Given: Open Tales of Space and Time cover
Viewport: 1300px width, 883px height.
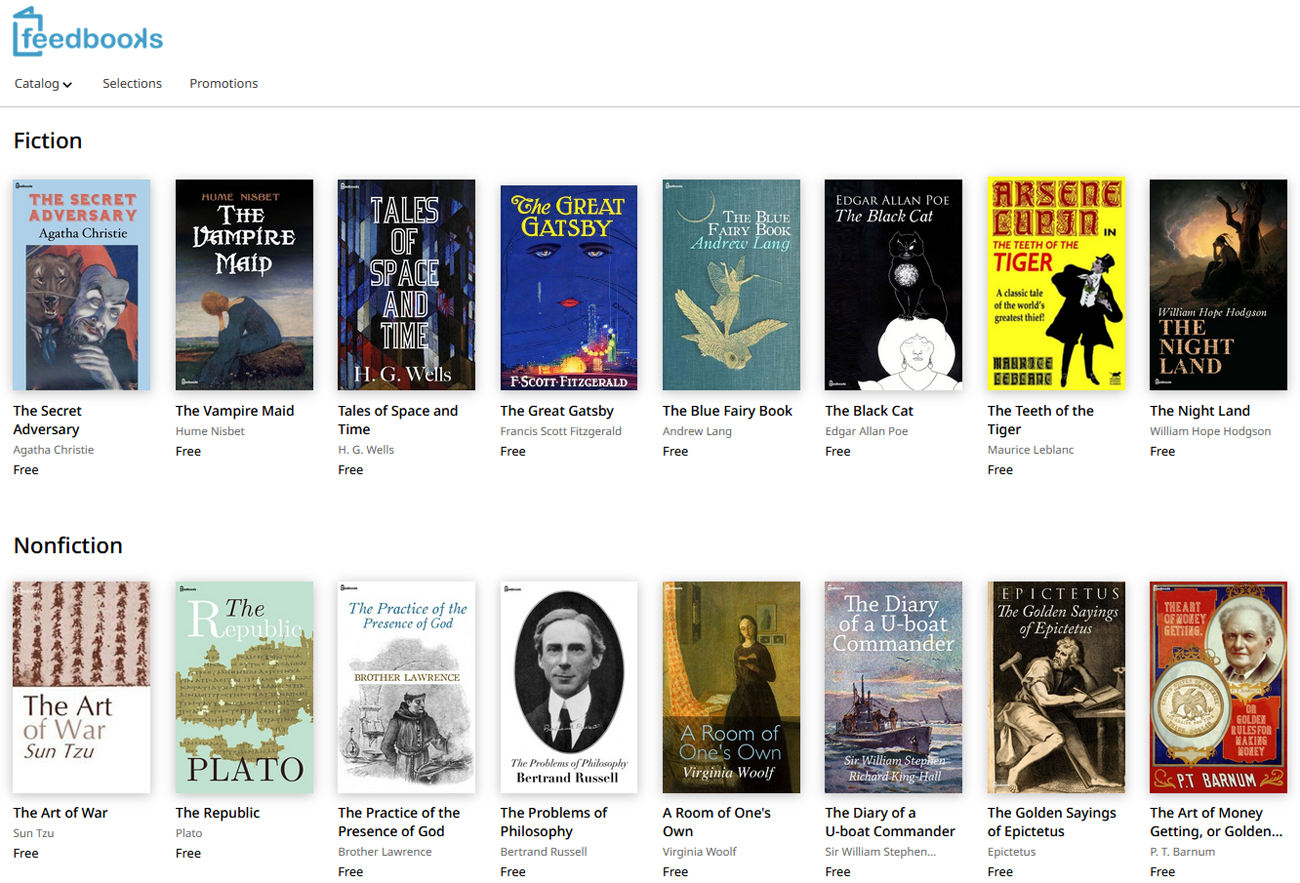Looking at the screenshot, I should [x=406, y=285].
